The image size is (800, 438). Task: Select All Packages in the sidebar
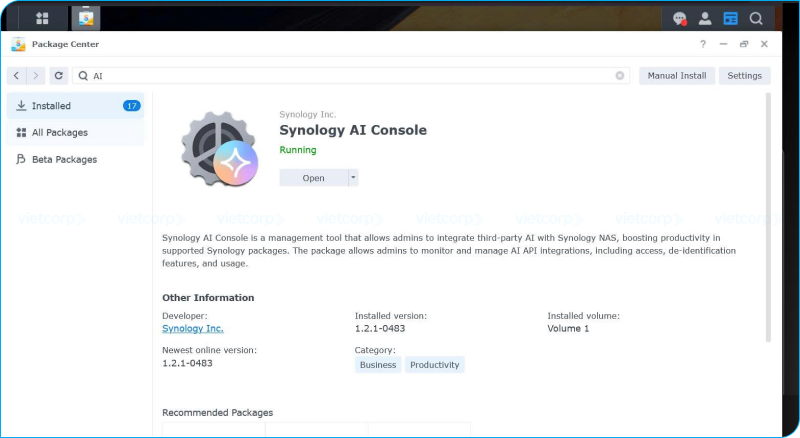point(76,133)
